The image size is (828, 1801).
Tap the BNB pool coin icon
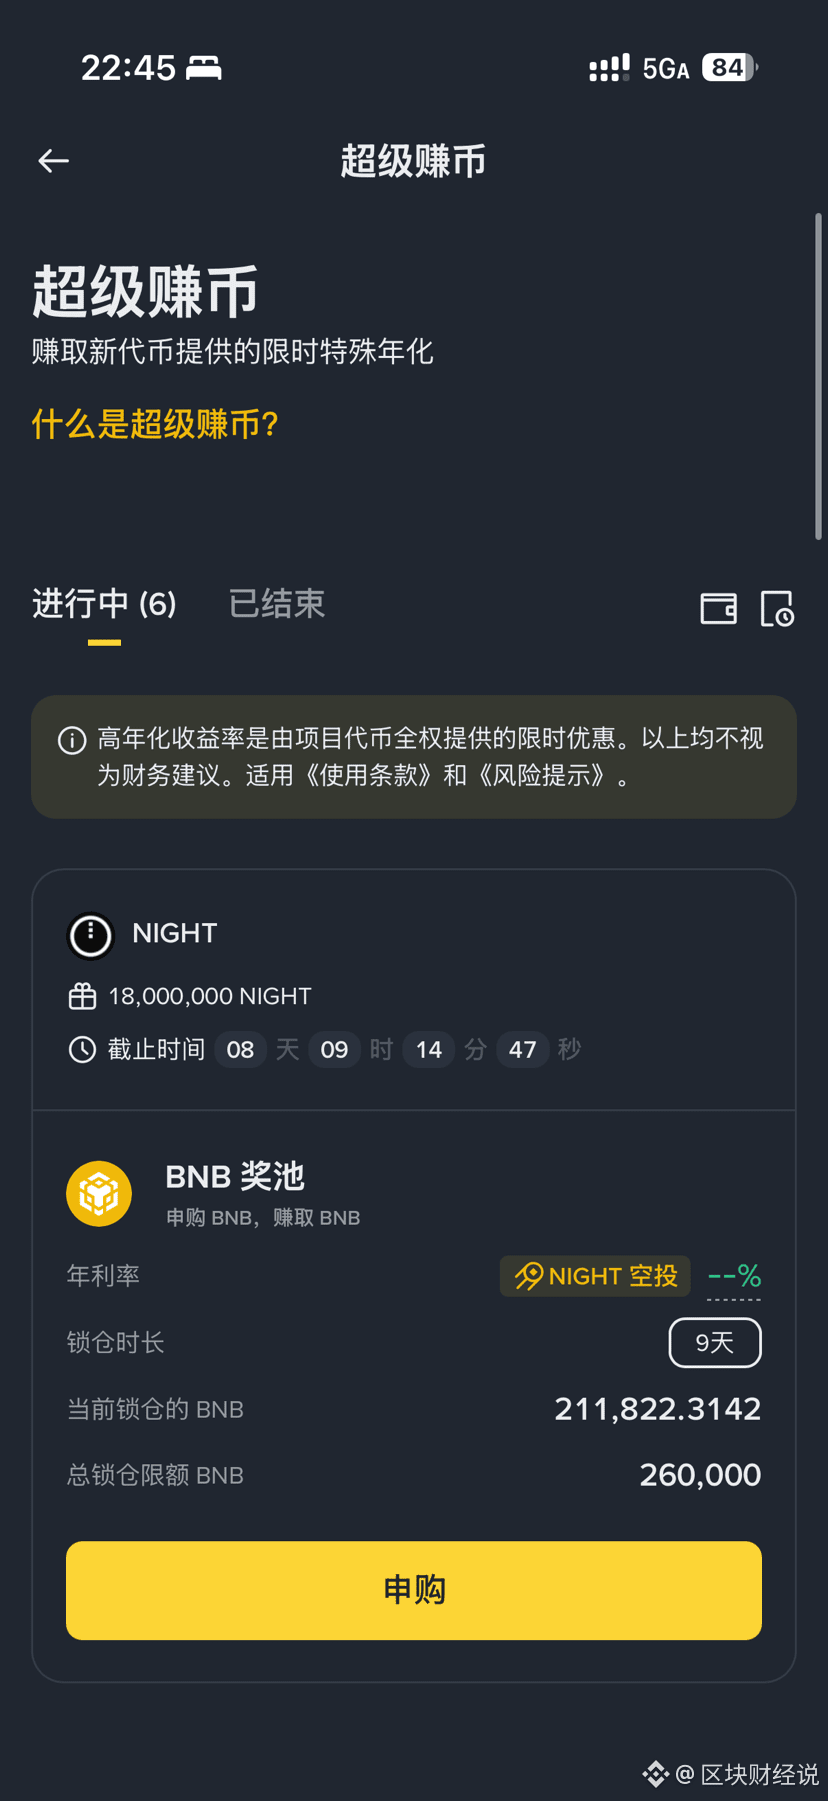[99, 1194]
